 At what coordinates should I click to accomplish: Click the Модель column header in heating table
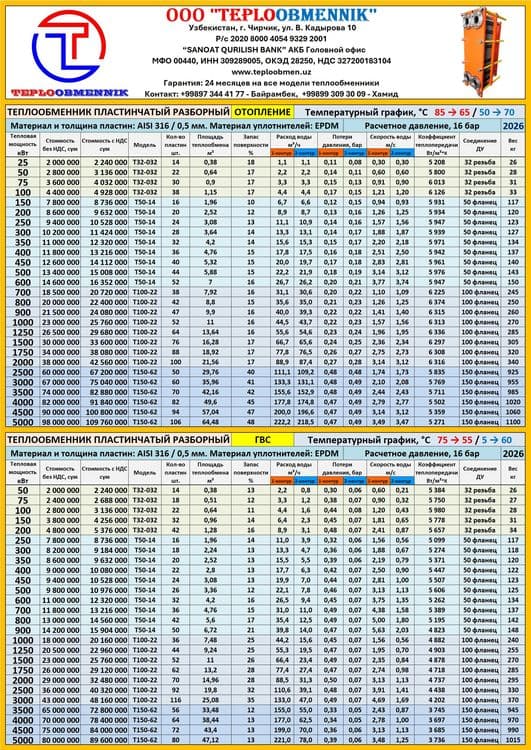point(144,144)
